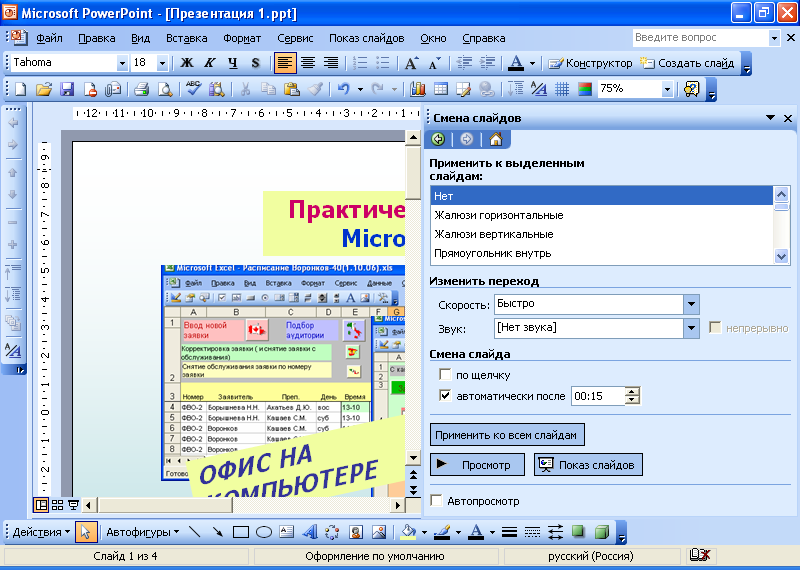This screenshot has width=800, height=570.
Task: Decrease the font size
Action: click(435, 63)
